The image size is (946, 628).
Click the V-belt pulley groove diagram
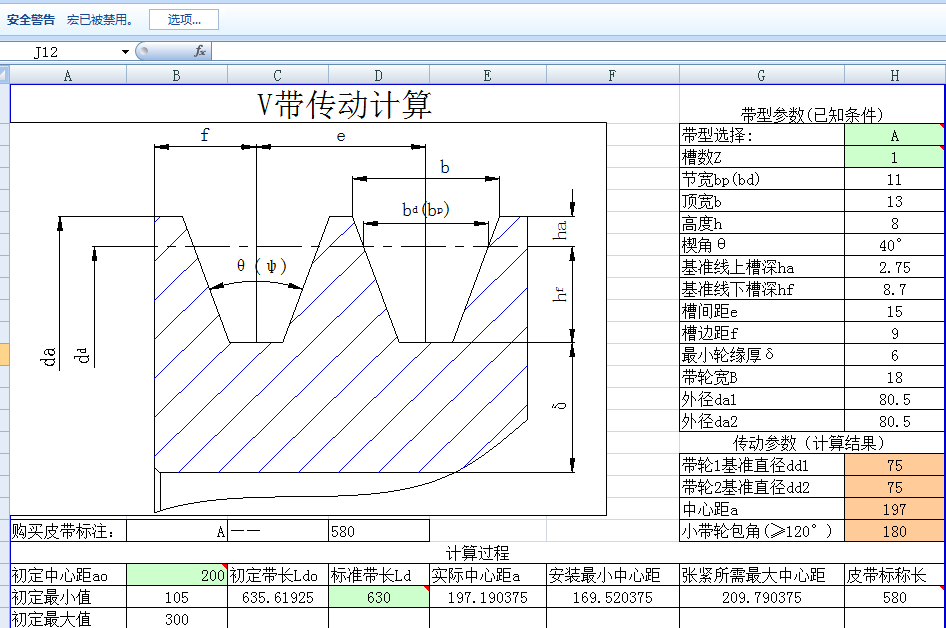(x=308, y=319)
